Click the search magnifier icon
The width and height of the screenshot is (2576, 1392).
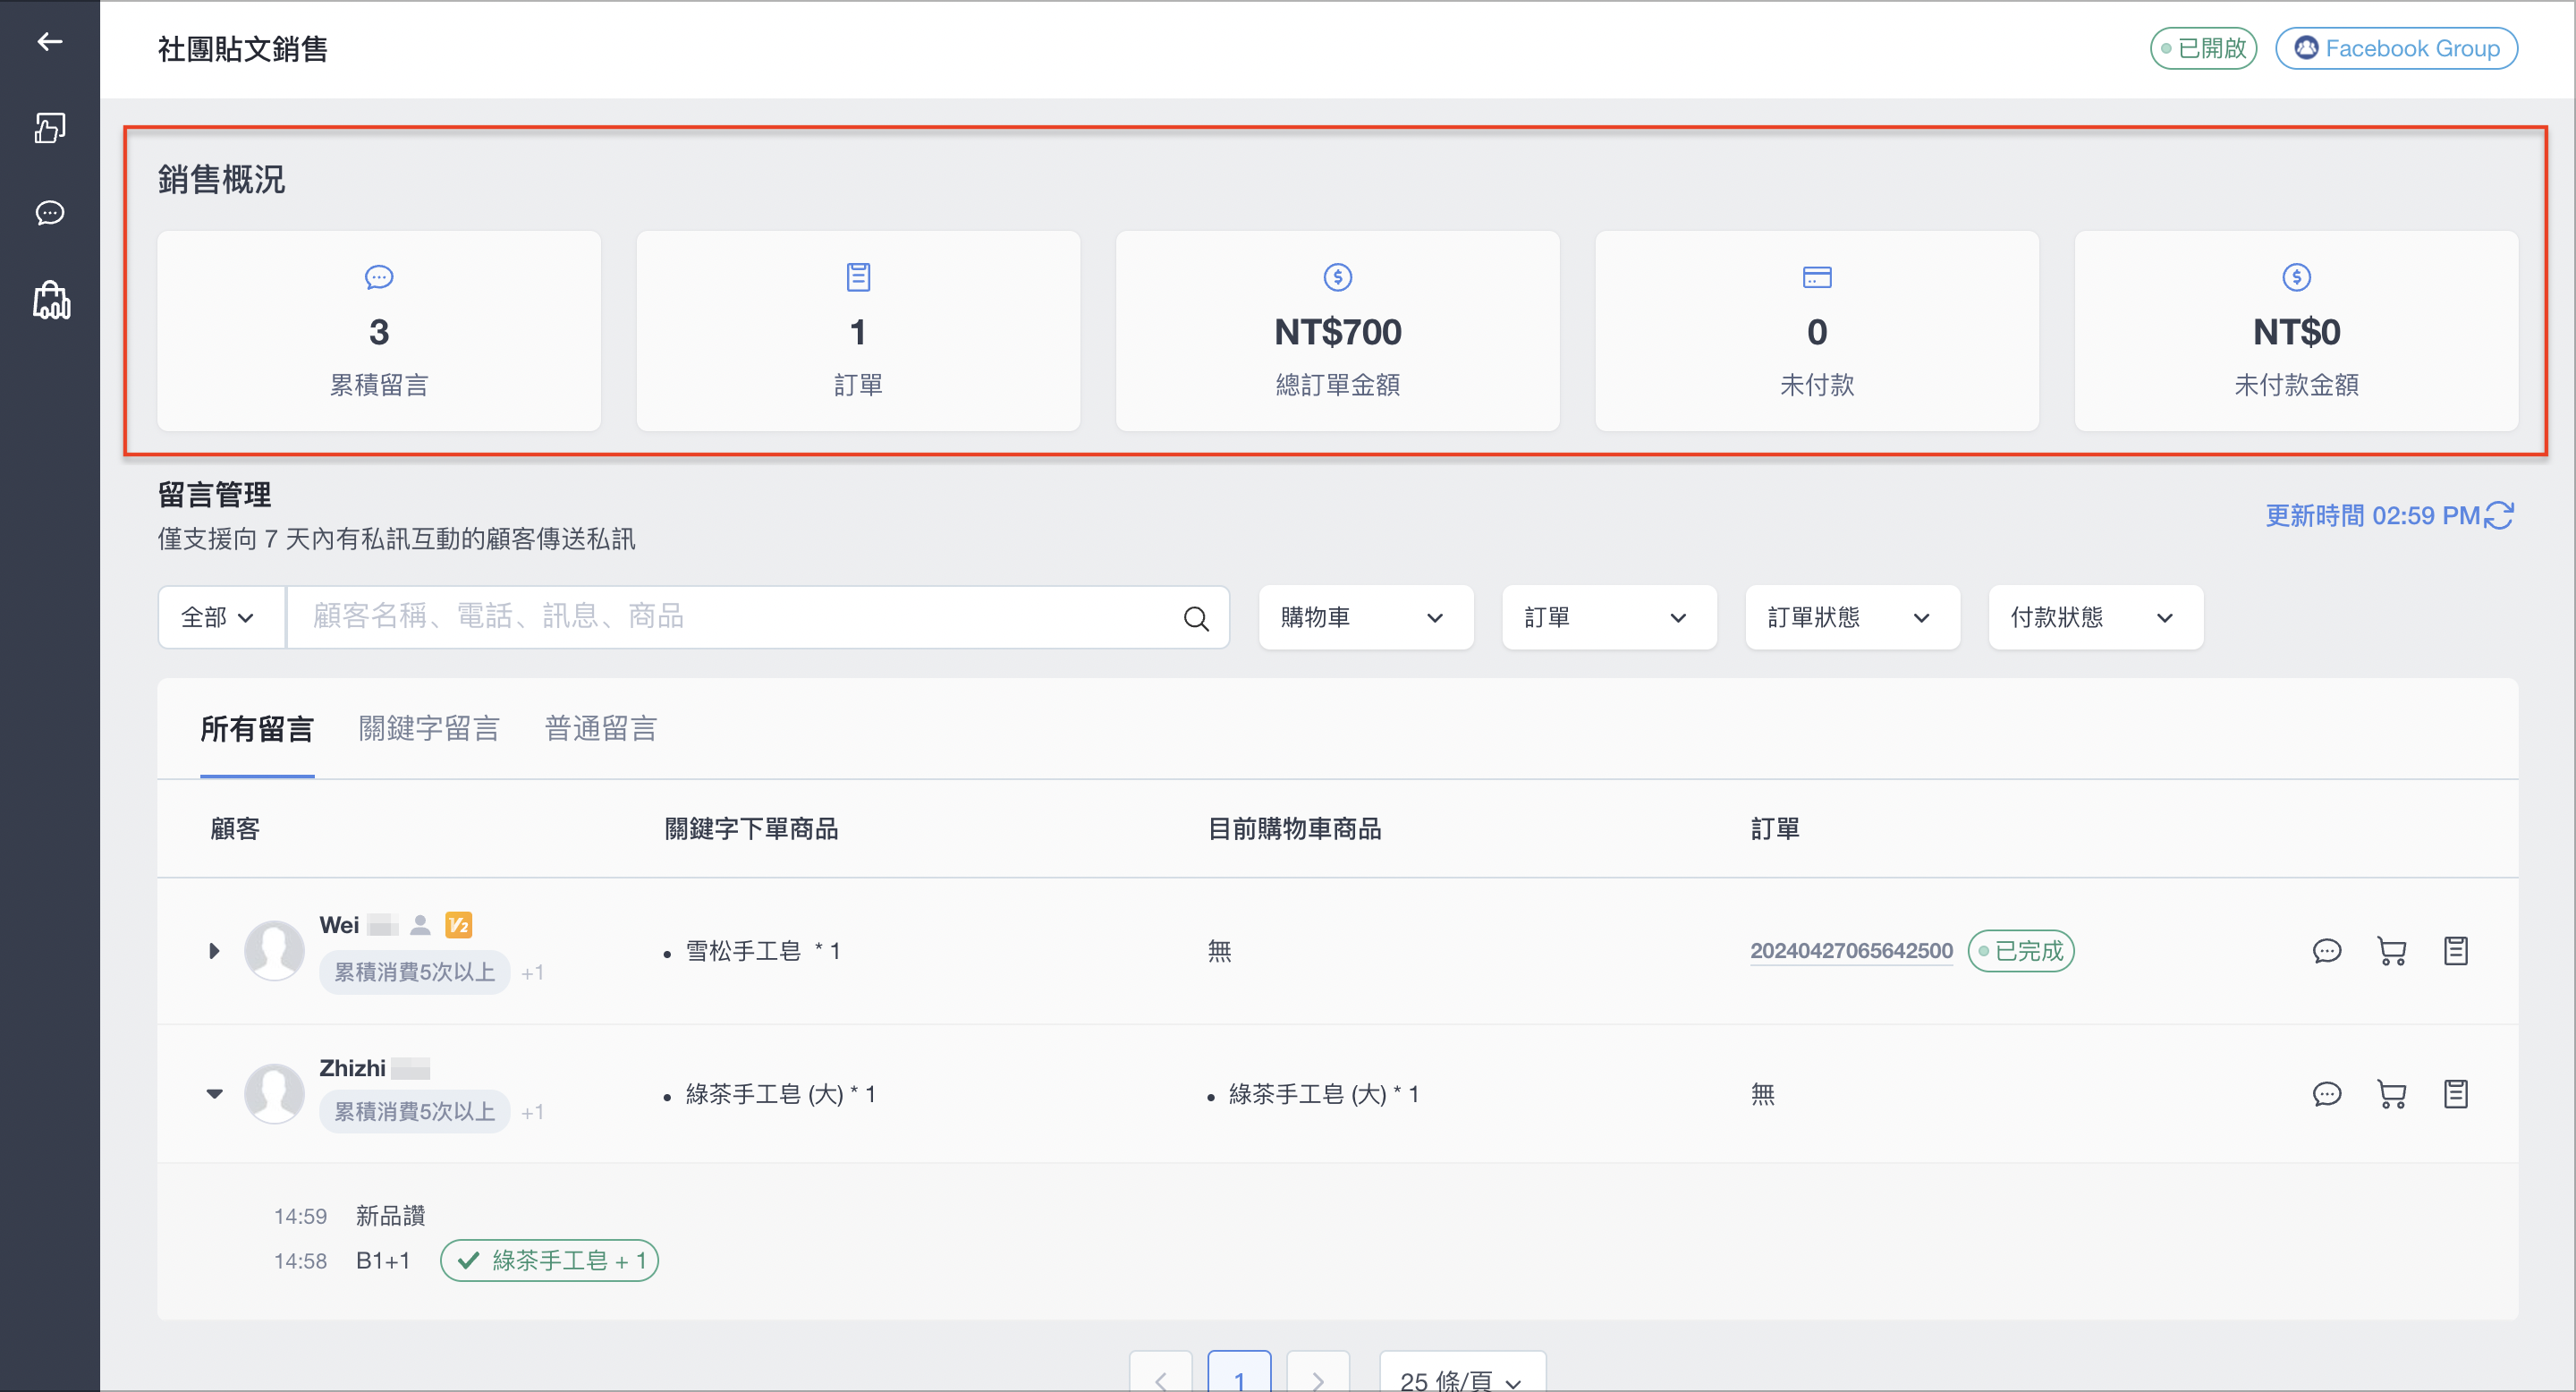coord(1196,618)
